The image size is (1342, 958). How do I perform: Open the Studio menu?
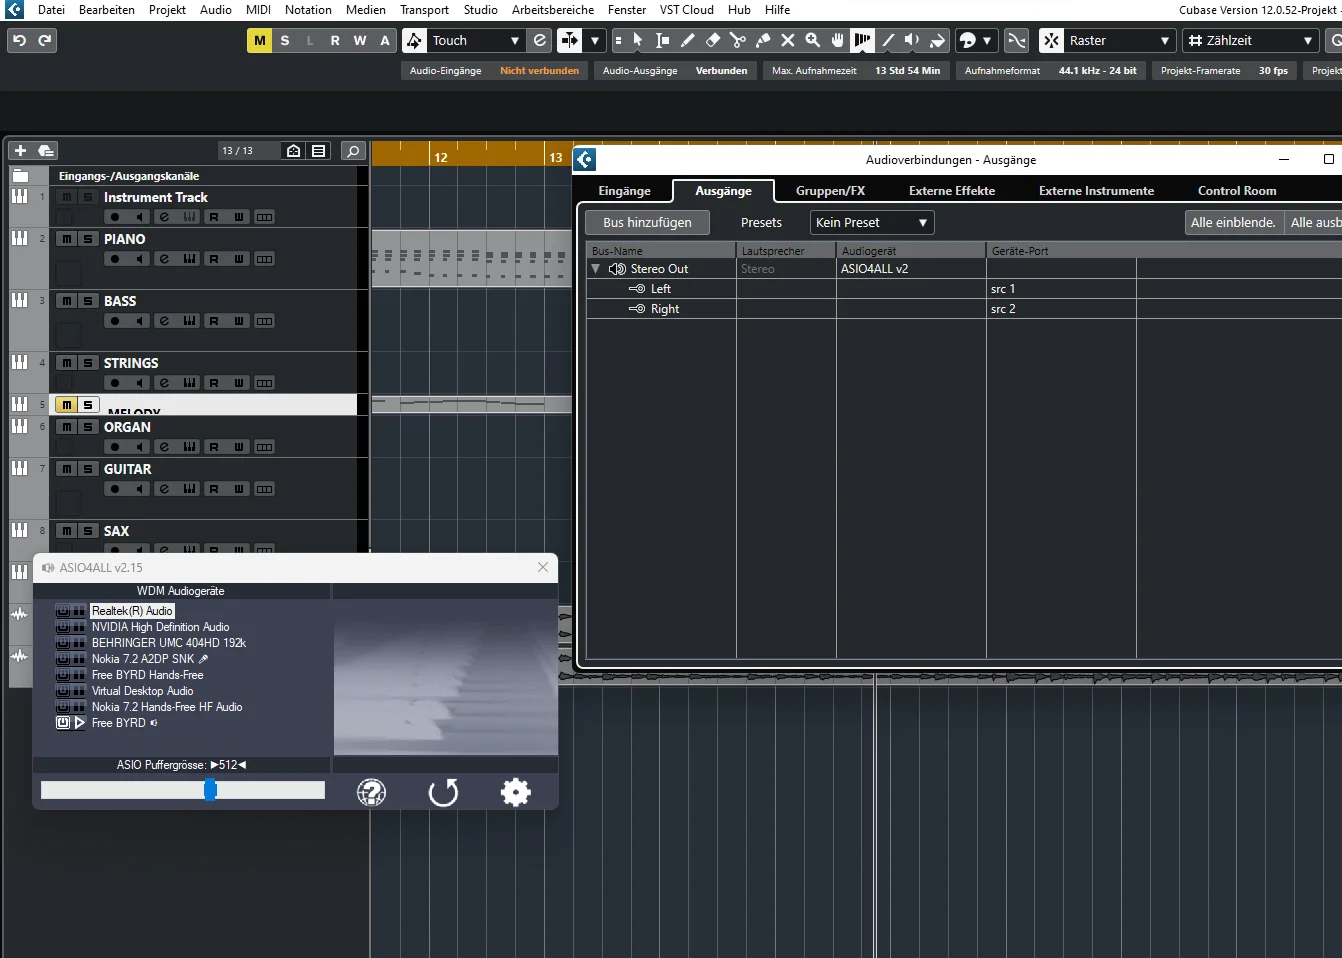point(480,10)
